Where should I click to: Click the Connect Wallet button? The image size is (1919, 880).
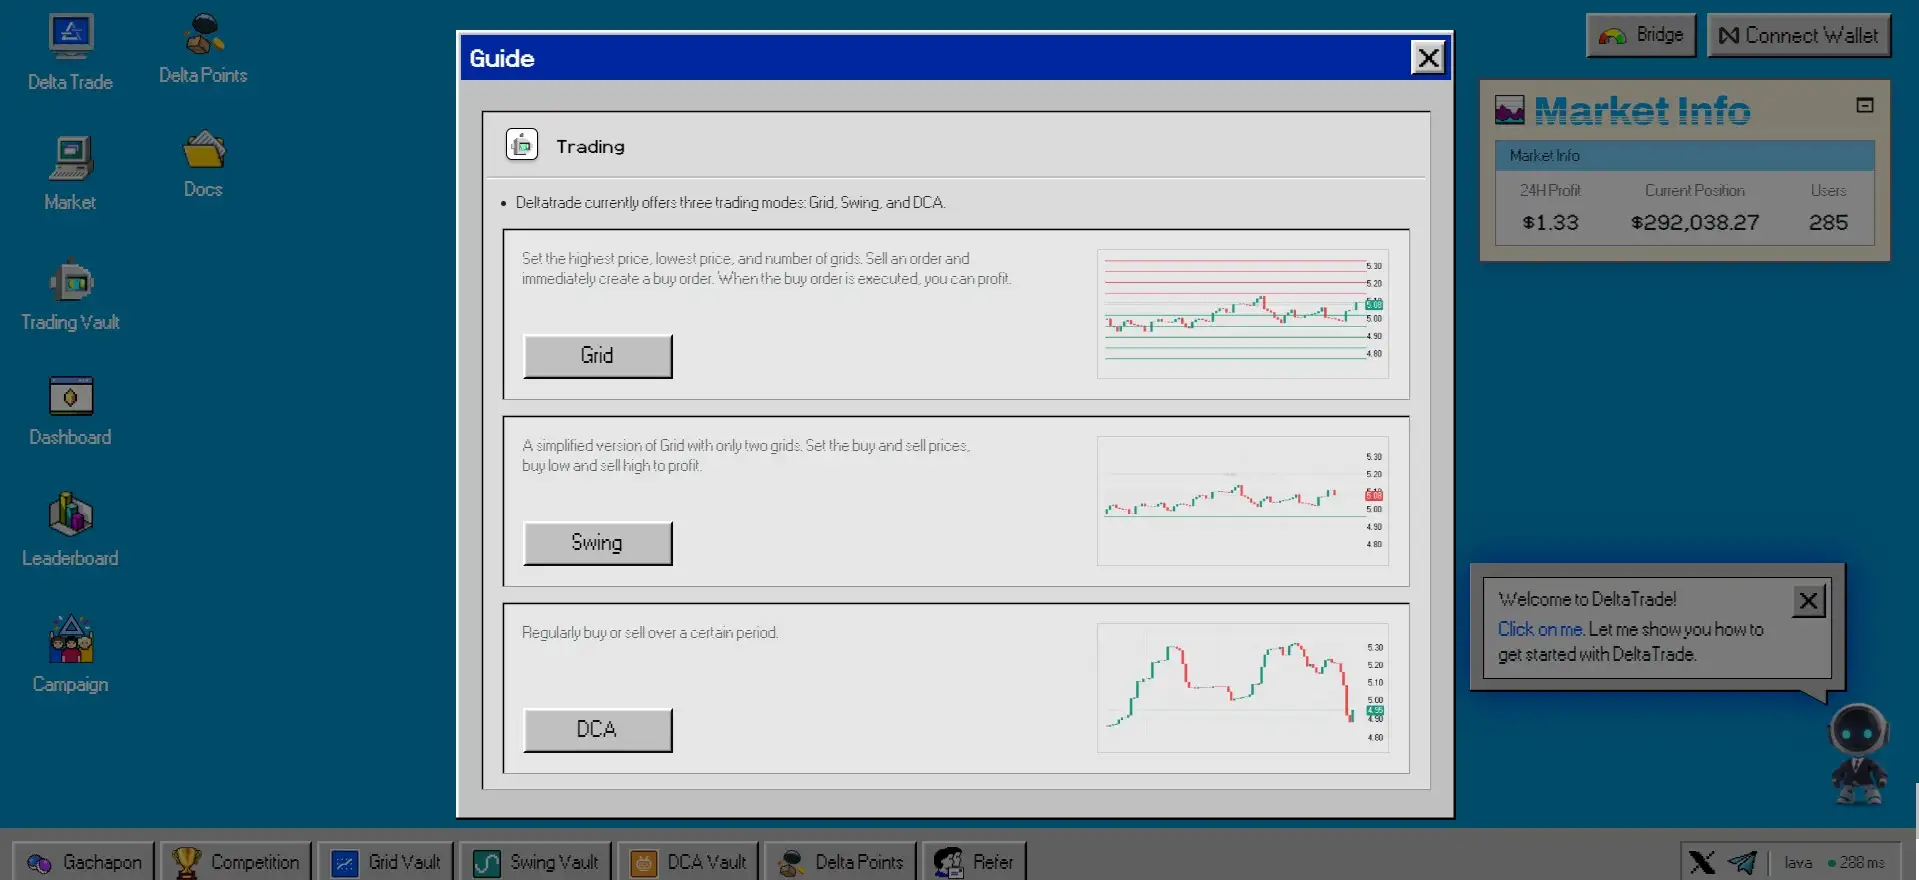point(1798,36)
